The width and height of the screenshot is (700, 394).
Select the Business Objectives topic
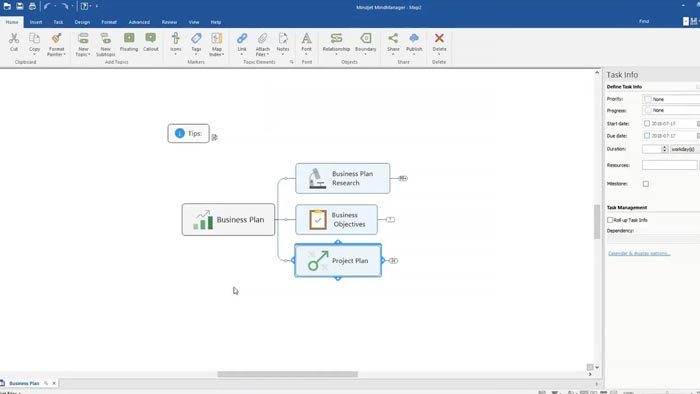(337, 220)
